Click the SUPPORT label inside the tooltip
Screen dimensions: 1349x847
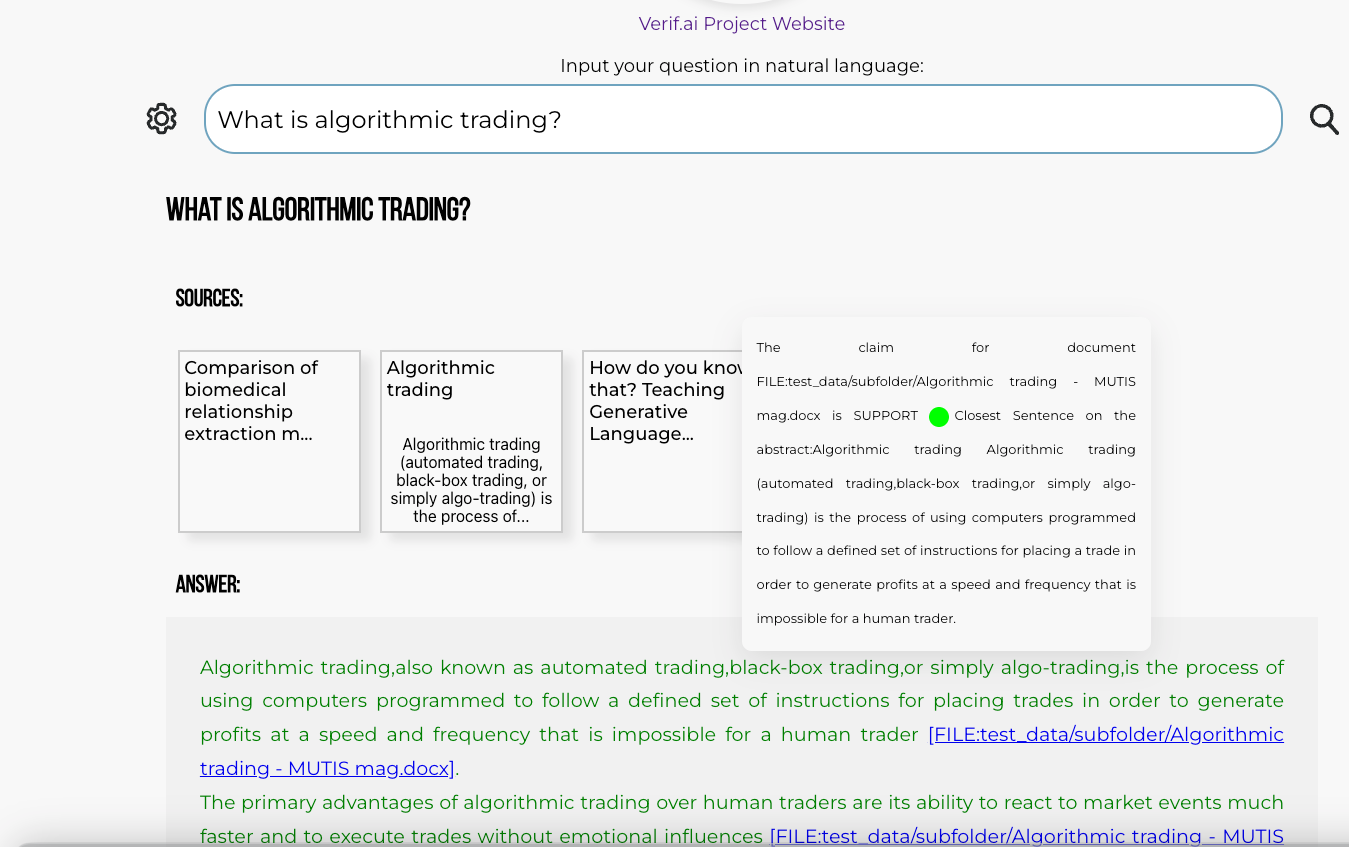(x=886, y=415)
